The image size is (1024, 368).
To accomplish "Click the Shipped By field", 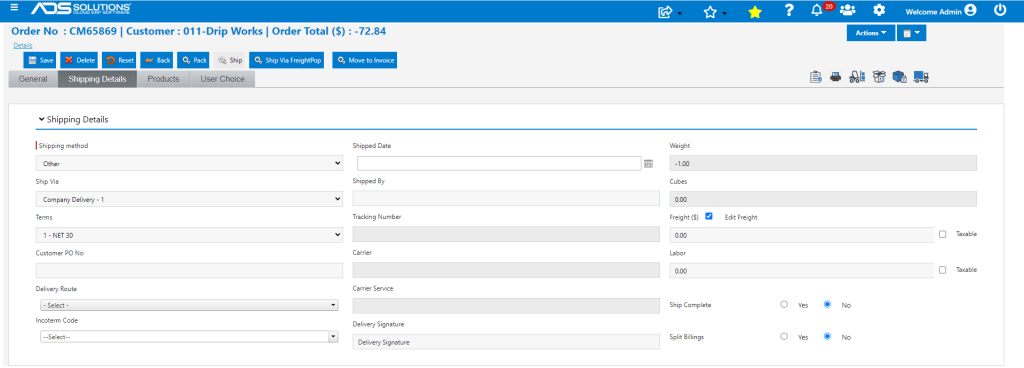I will pyautogui.click(x=506, y=199).
